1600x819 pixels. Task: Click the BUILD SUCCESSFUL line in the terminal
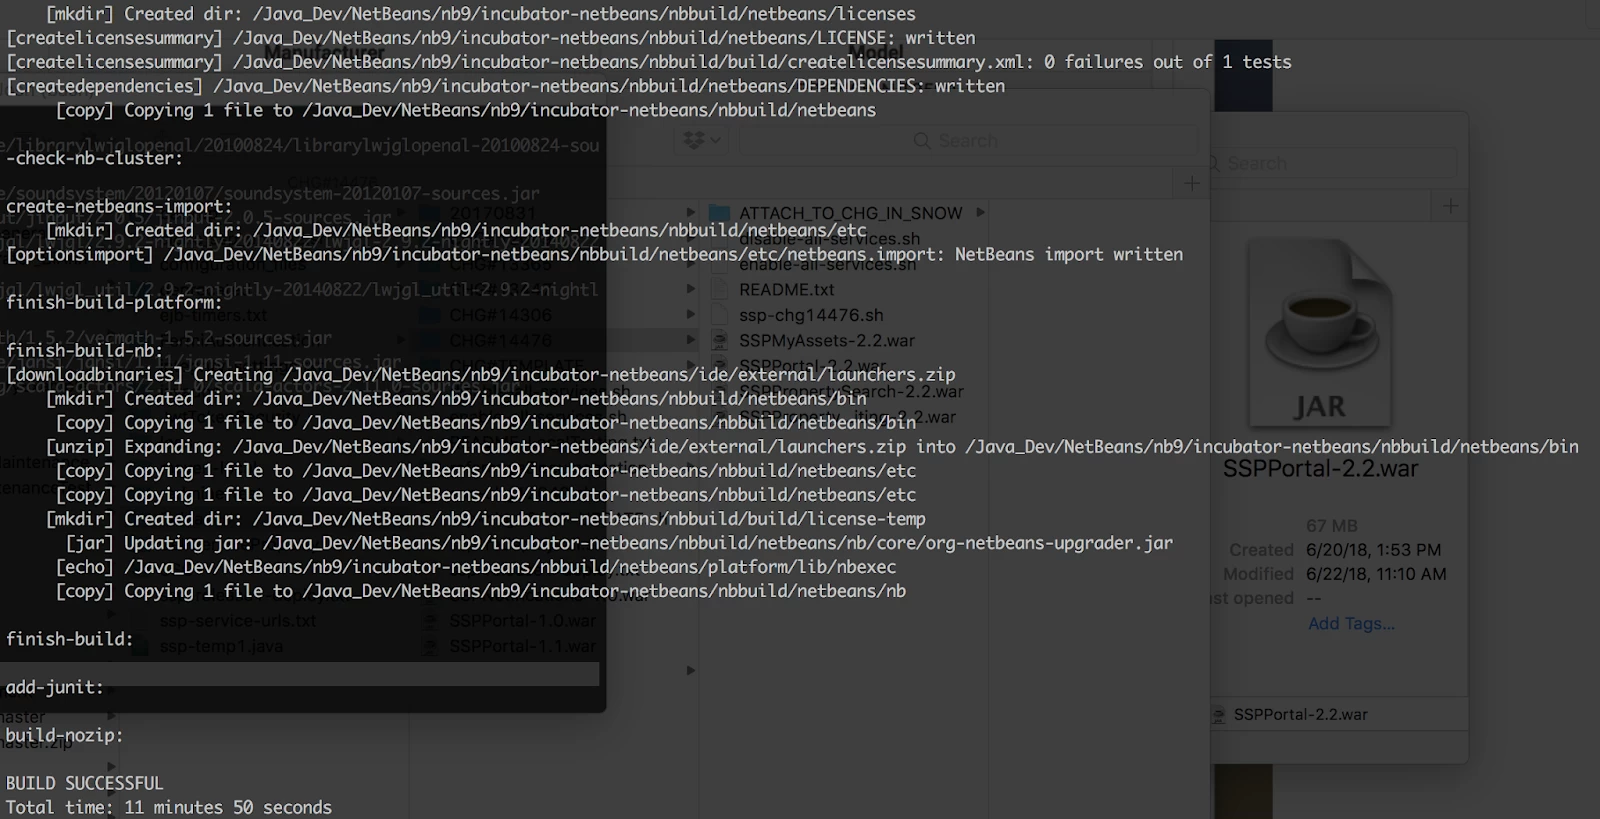pos(84,783)
